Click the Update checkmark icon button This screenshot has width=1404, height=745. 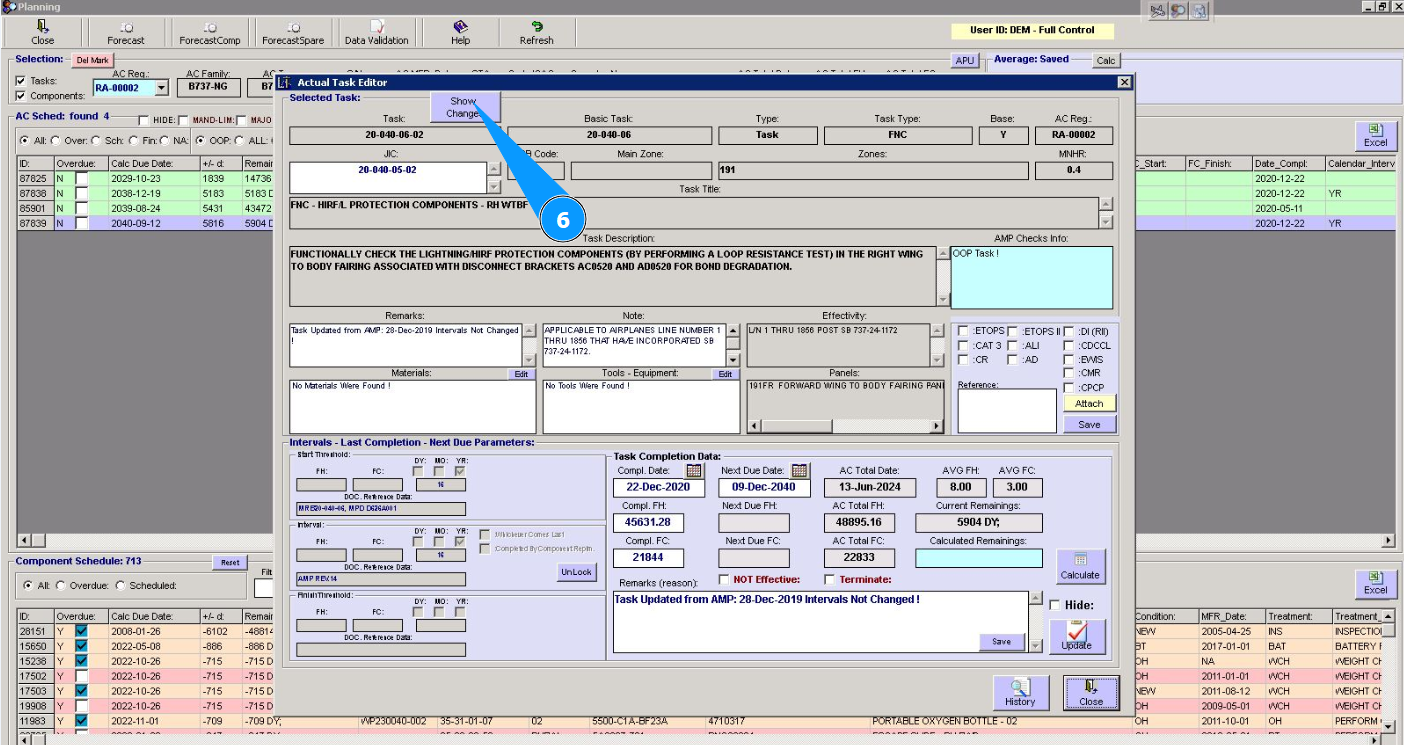[x=1076, y=637]
